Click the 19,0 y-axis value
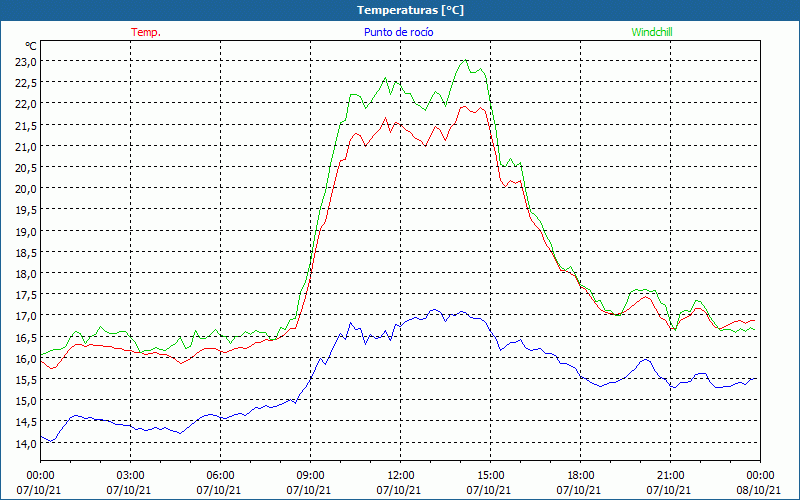Screen dimensions: 800x500 [x=26, y=231]
